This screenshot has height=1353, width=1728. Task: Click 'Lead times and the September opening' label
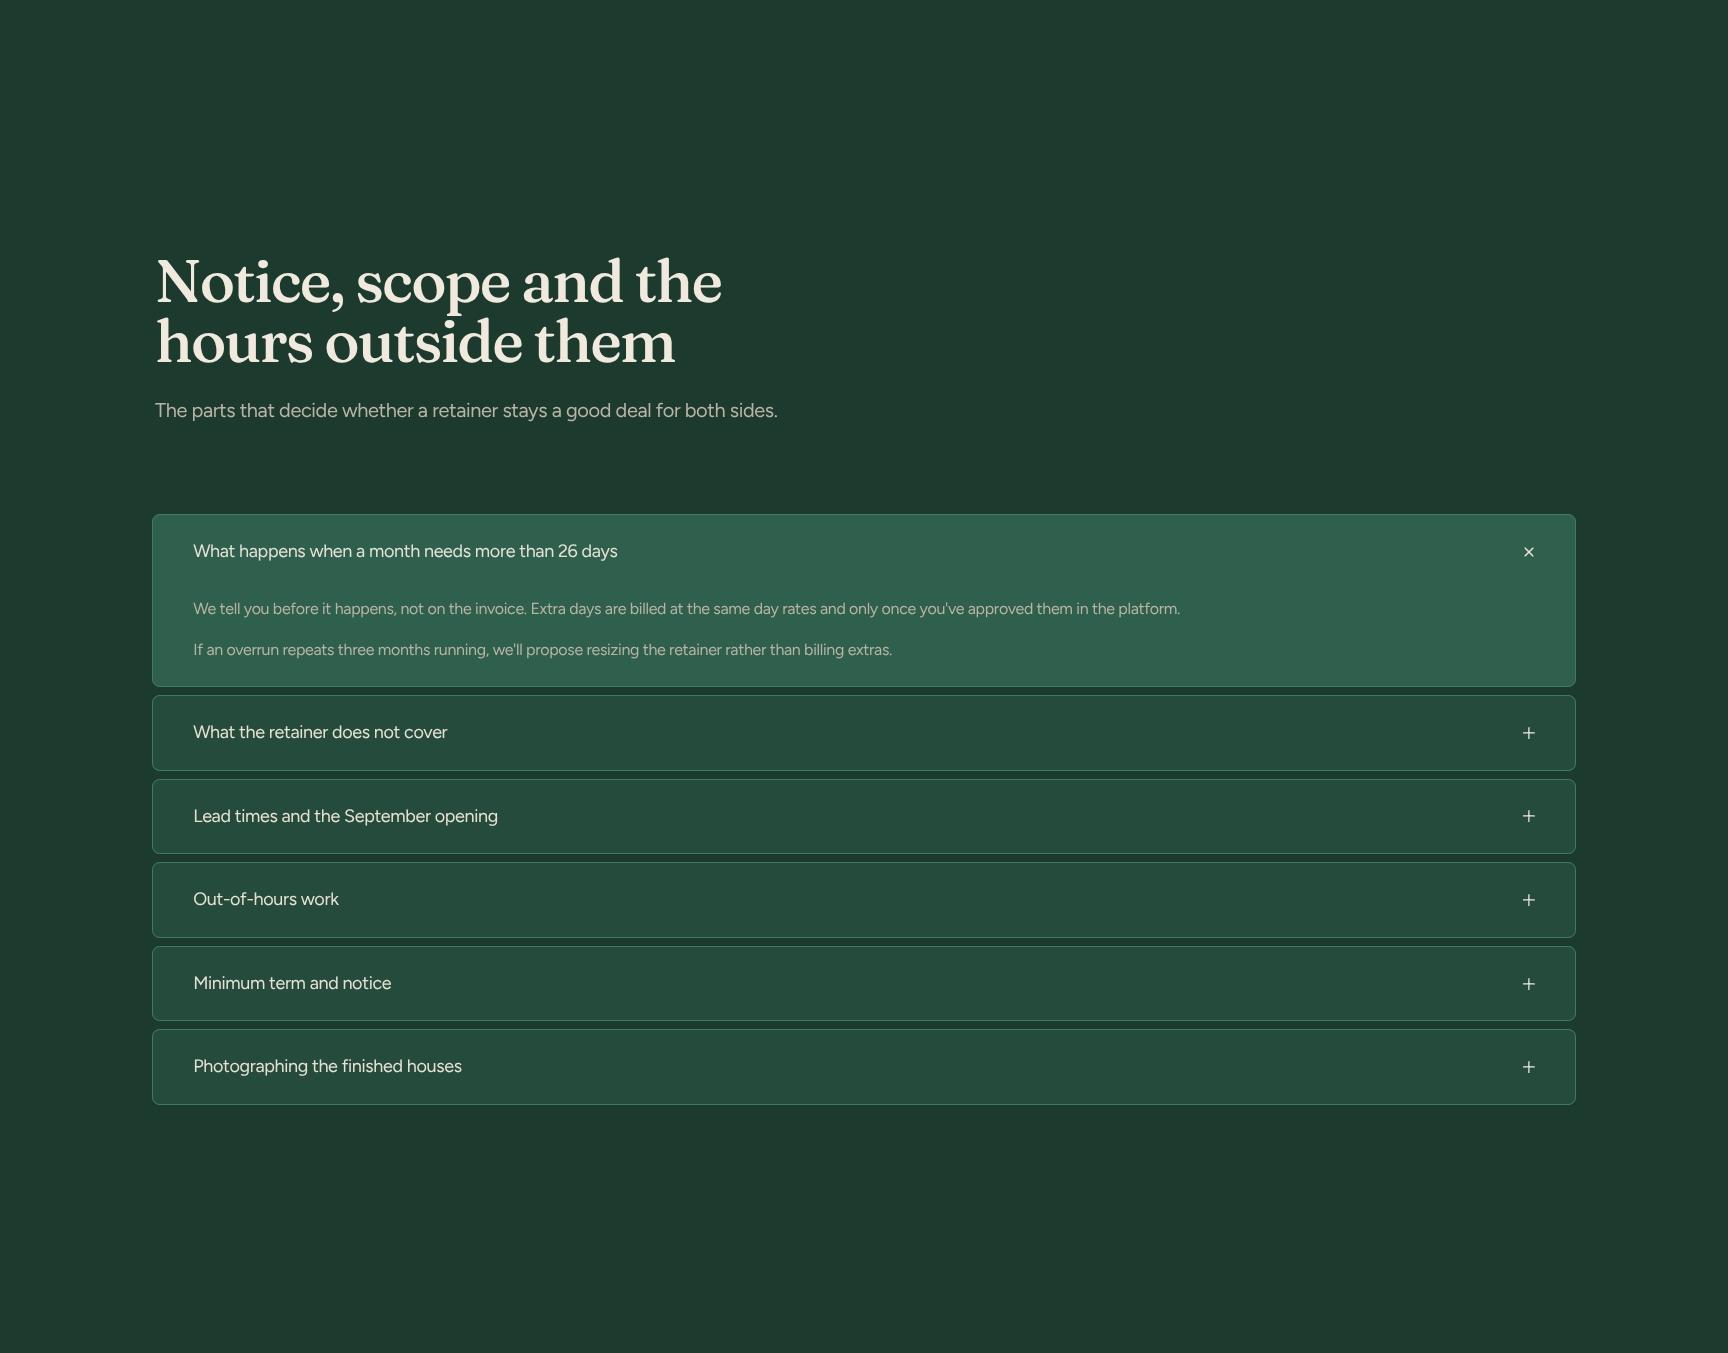[345, 816]
